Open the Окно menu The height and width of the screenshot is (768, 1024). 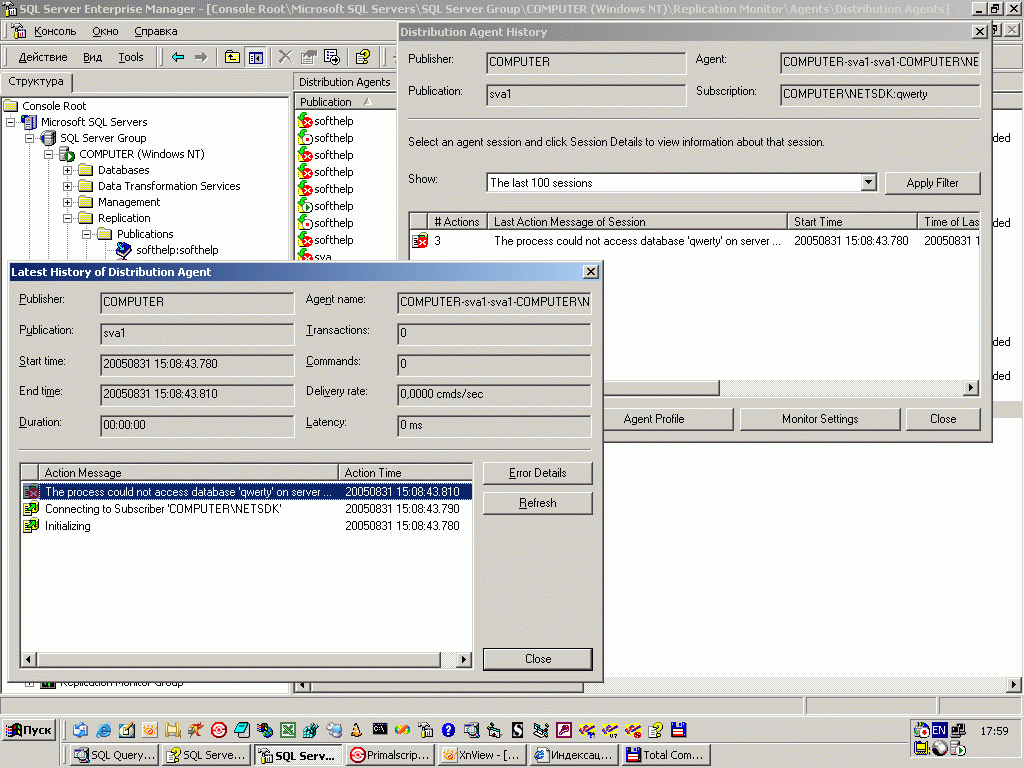(x=105, y=31)
